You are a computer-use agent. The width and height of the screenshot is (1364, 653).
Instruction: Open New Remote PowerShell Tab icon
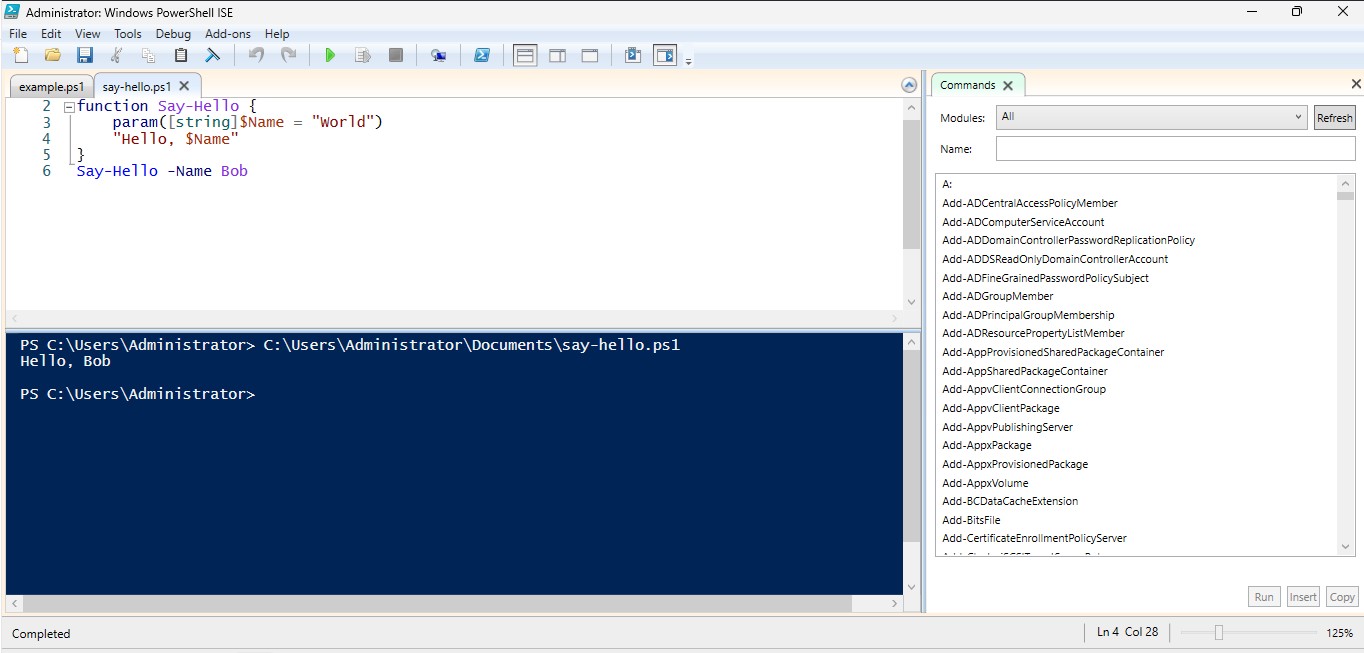(x=438, y=55)
